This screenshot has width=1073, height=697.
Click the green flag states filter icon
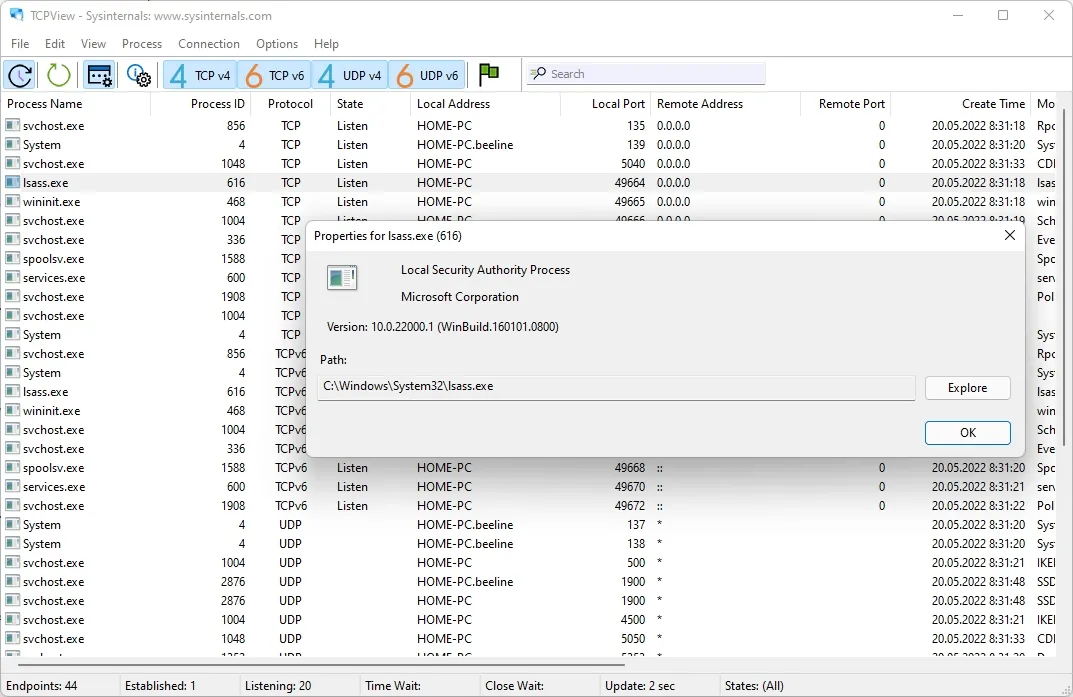489,74
